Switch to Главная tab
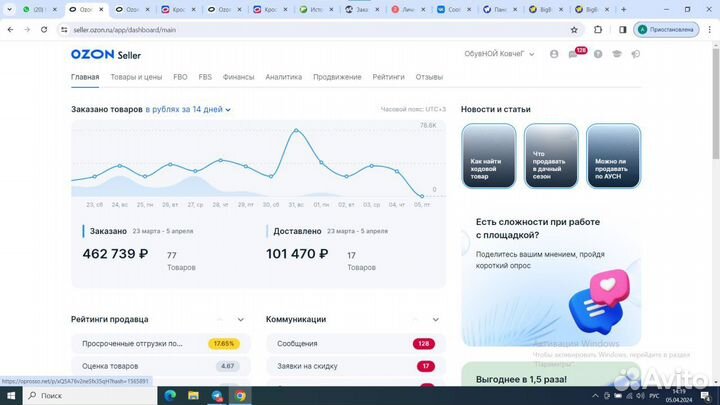720x405 pixels. coord(85,77)
